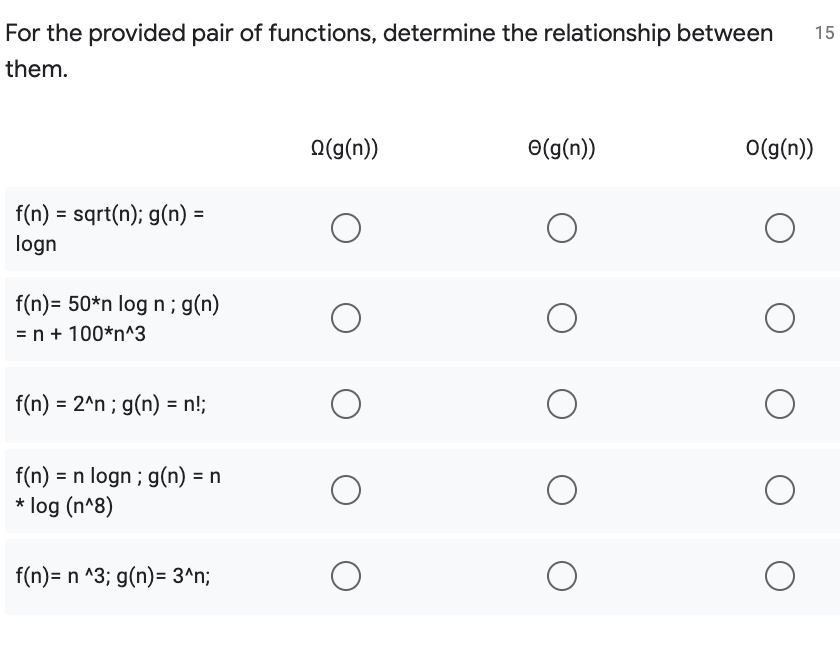840x646 pixels.
Task: Click the f(n) = 2^n row label
Action: click(111, 404)
